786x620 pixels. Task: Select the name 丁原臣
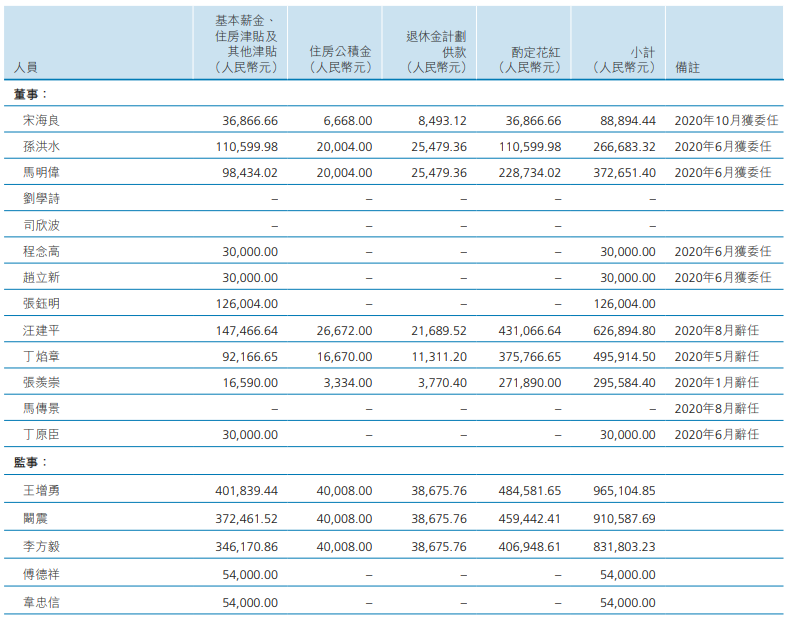click(41, 434)
